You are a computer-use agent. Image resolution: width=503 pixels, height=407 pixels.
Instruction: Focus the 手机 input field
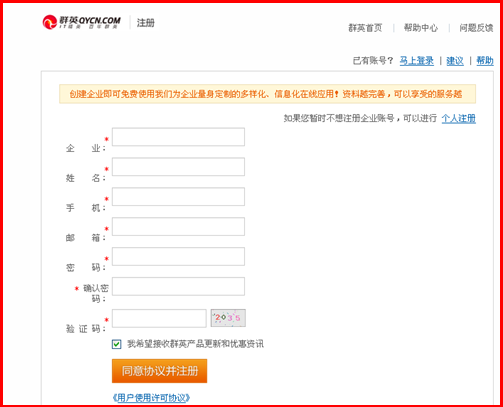point(178,197)
